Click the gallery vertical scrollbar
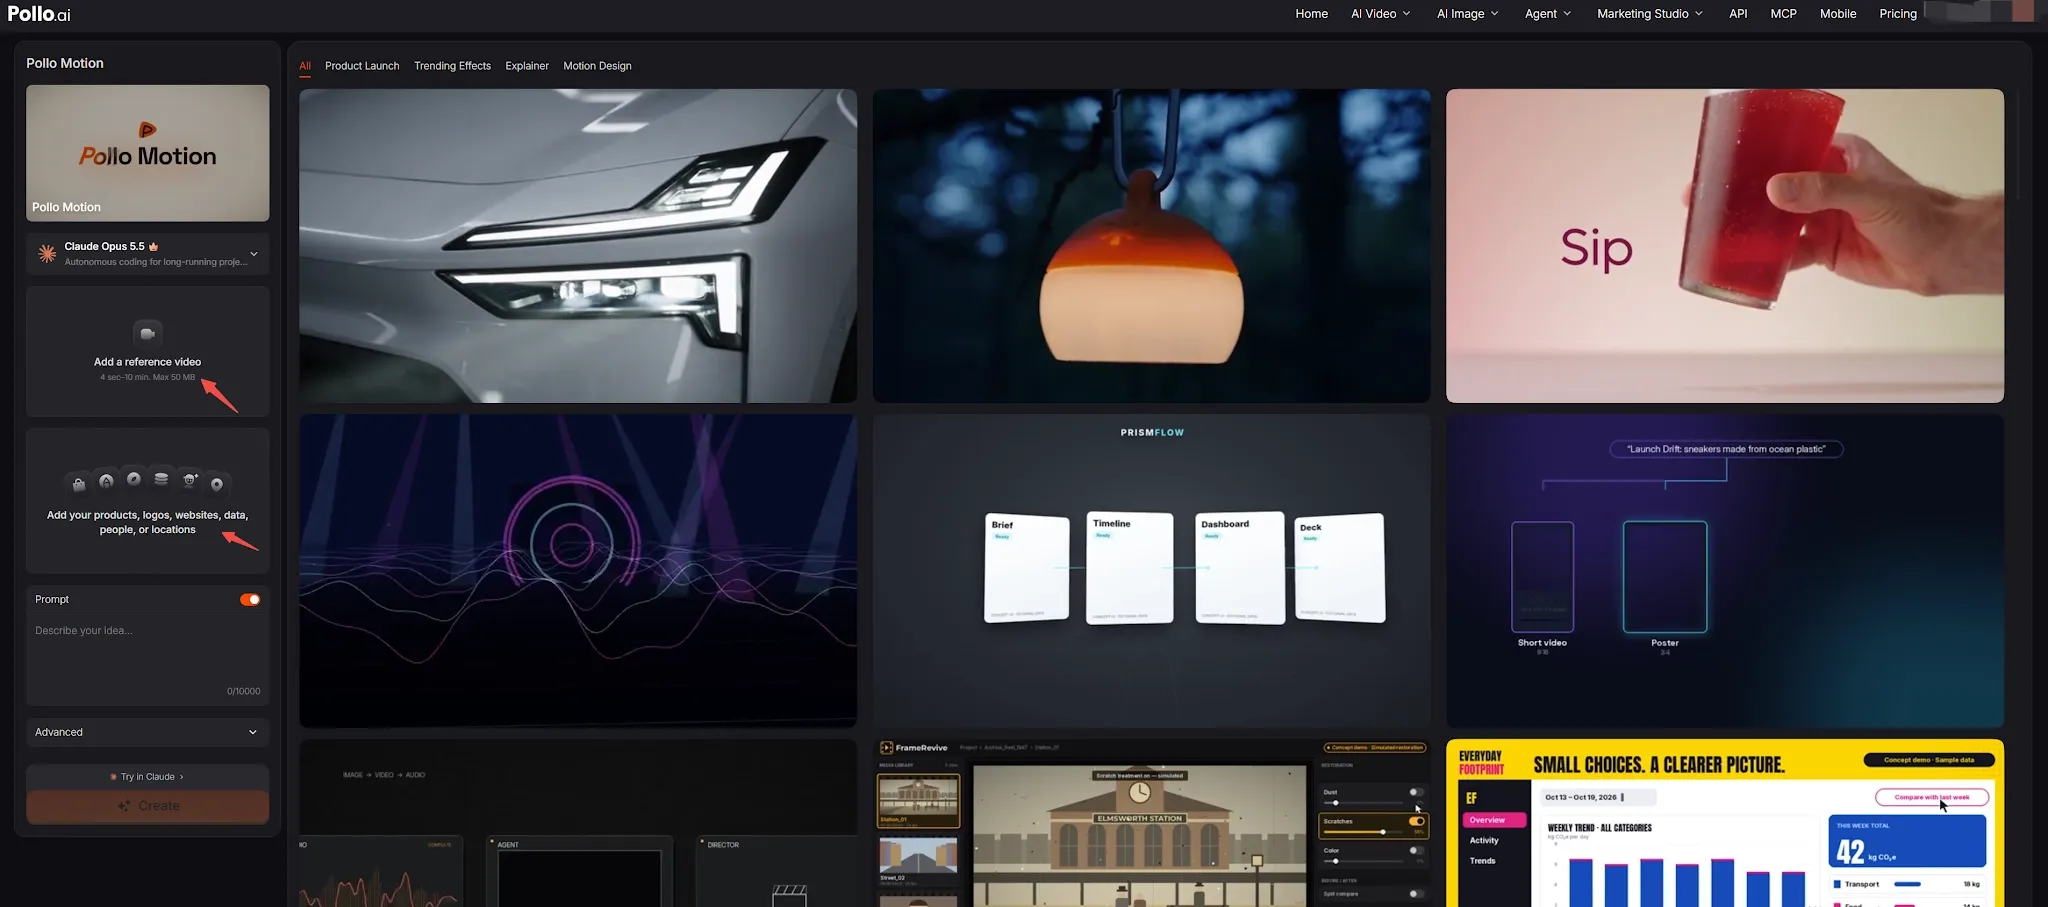Viewport: 2048px width, 907px height. click(x=2018, y=145)
